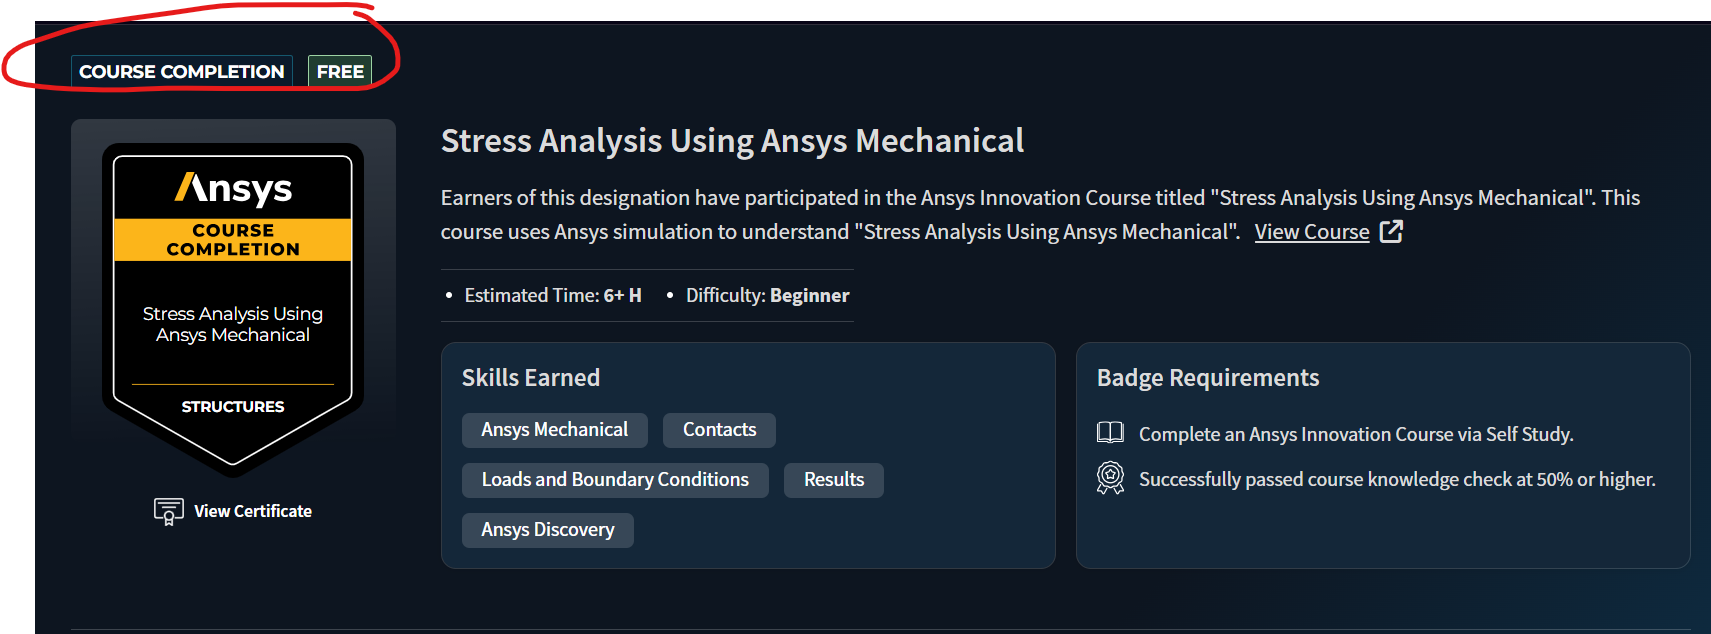Click the Difficulty: Beginner text
The width and height of the screenshot is (1711, 634).
click(x=767, y=295)
